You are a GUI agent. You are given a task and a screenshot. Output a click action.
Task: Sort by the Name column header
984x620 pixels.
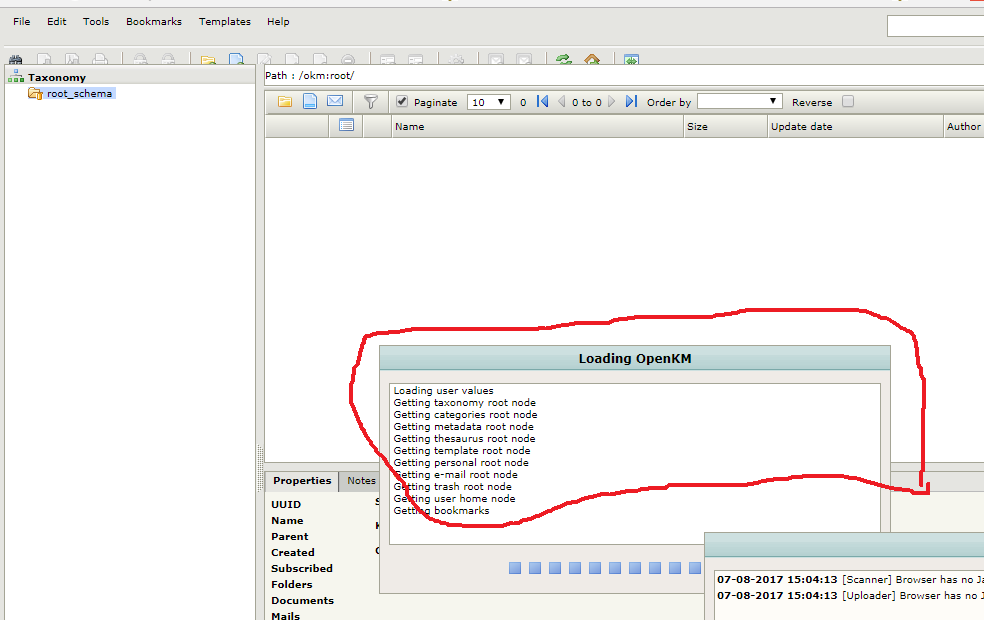click(x=409, y=127)
